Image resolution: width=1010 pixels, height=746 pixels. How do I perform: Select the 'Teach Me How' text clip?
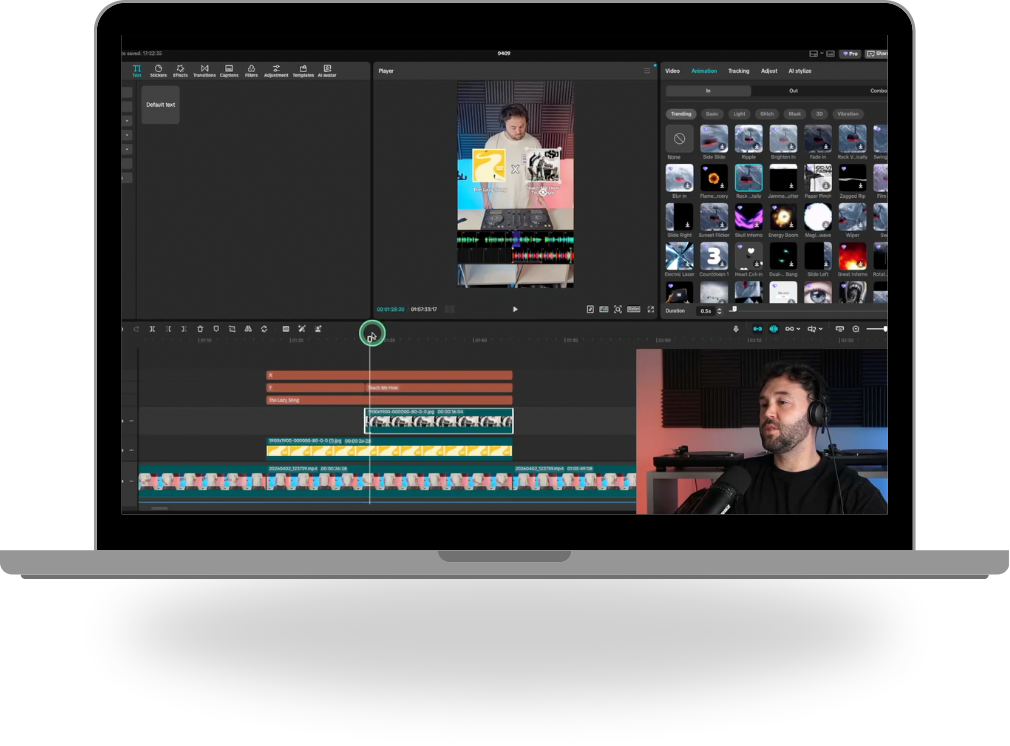[439, 388]
